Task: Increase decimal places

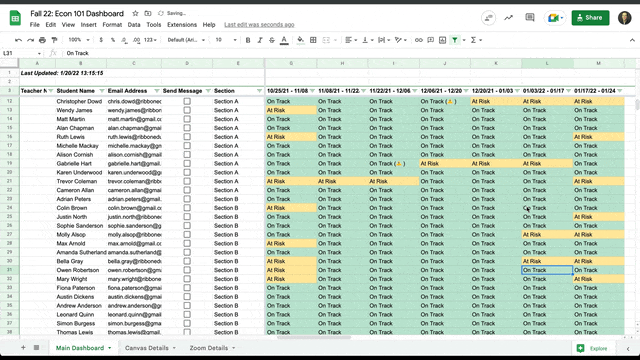Action: point(136,40)
